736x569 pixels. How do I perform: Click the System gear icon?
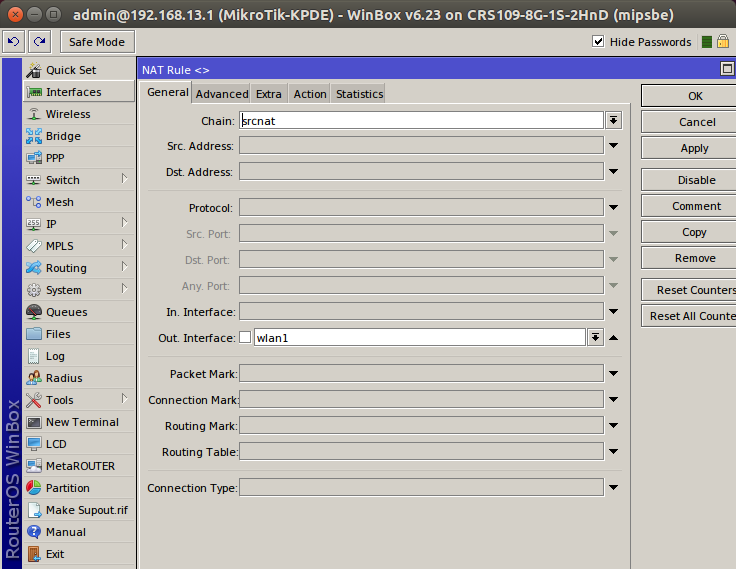tap(34, 290)
